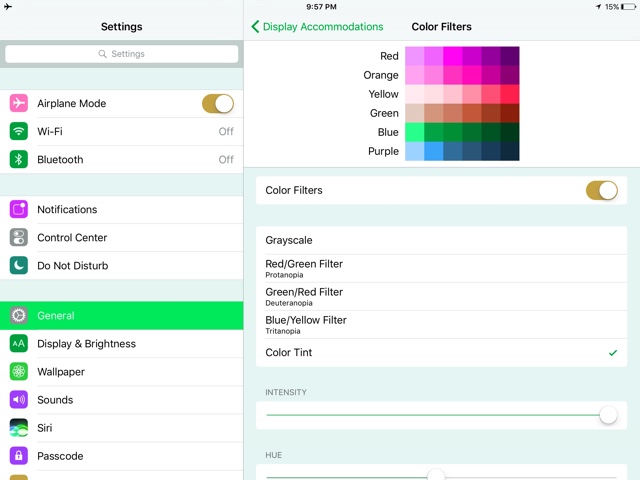640x480 pixels.
Task: Tap the lightest swatch in Red row
Action: pos(415,56)
